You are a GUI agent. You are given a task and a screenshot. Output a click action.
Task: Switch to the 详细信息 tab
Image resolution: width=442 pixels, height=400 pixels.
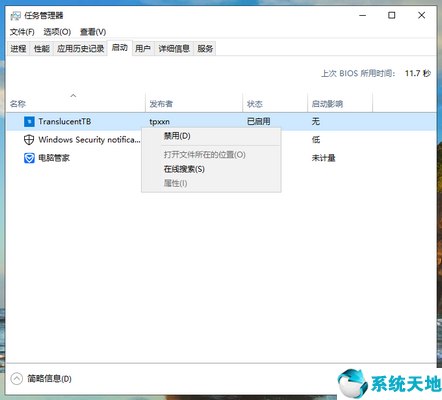click(174, 49)
